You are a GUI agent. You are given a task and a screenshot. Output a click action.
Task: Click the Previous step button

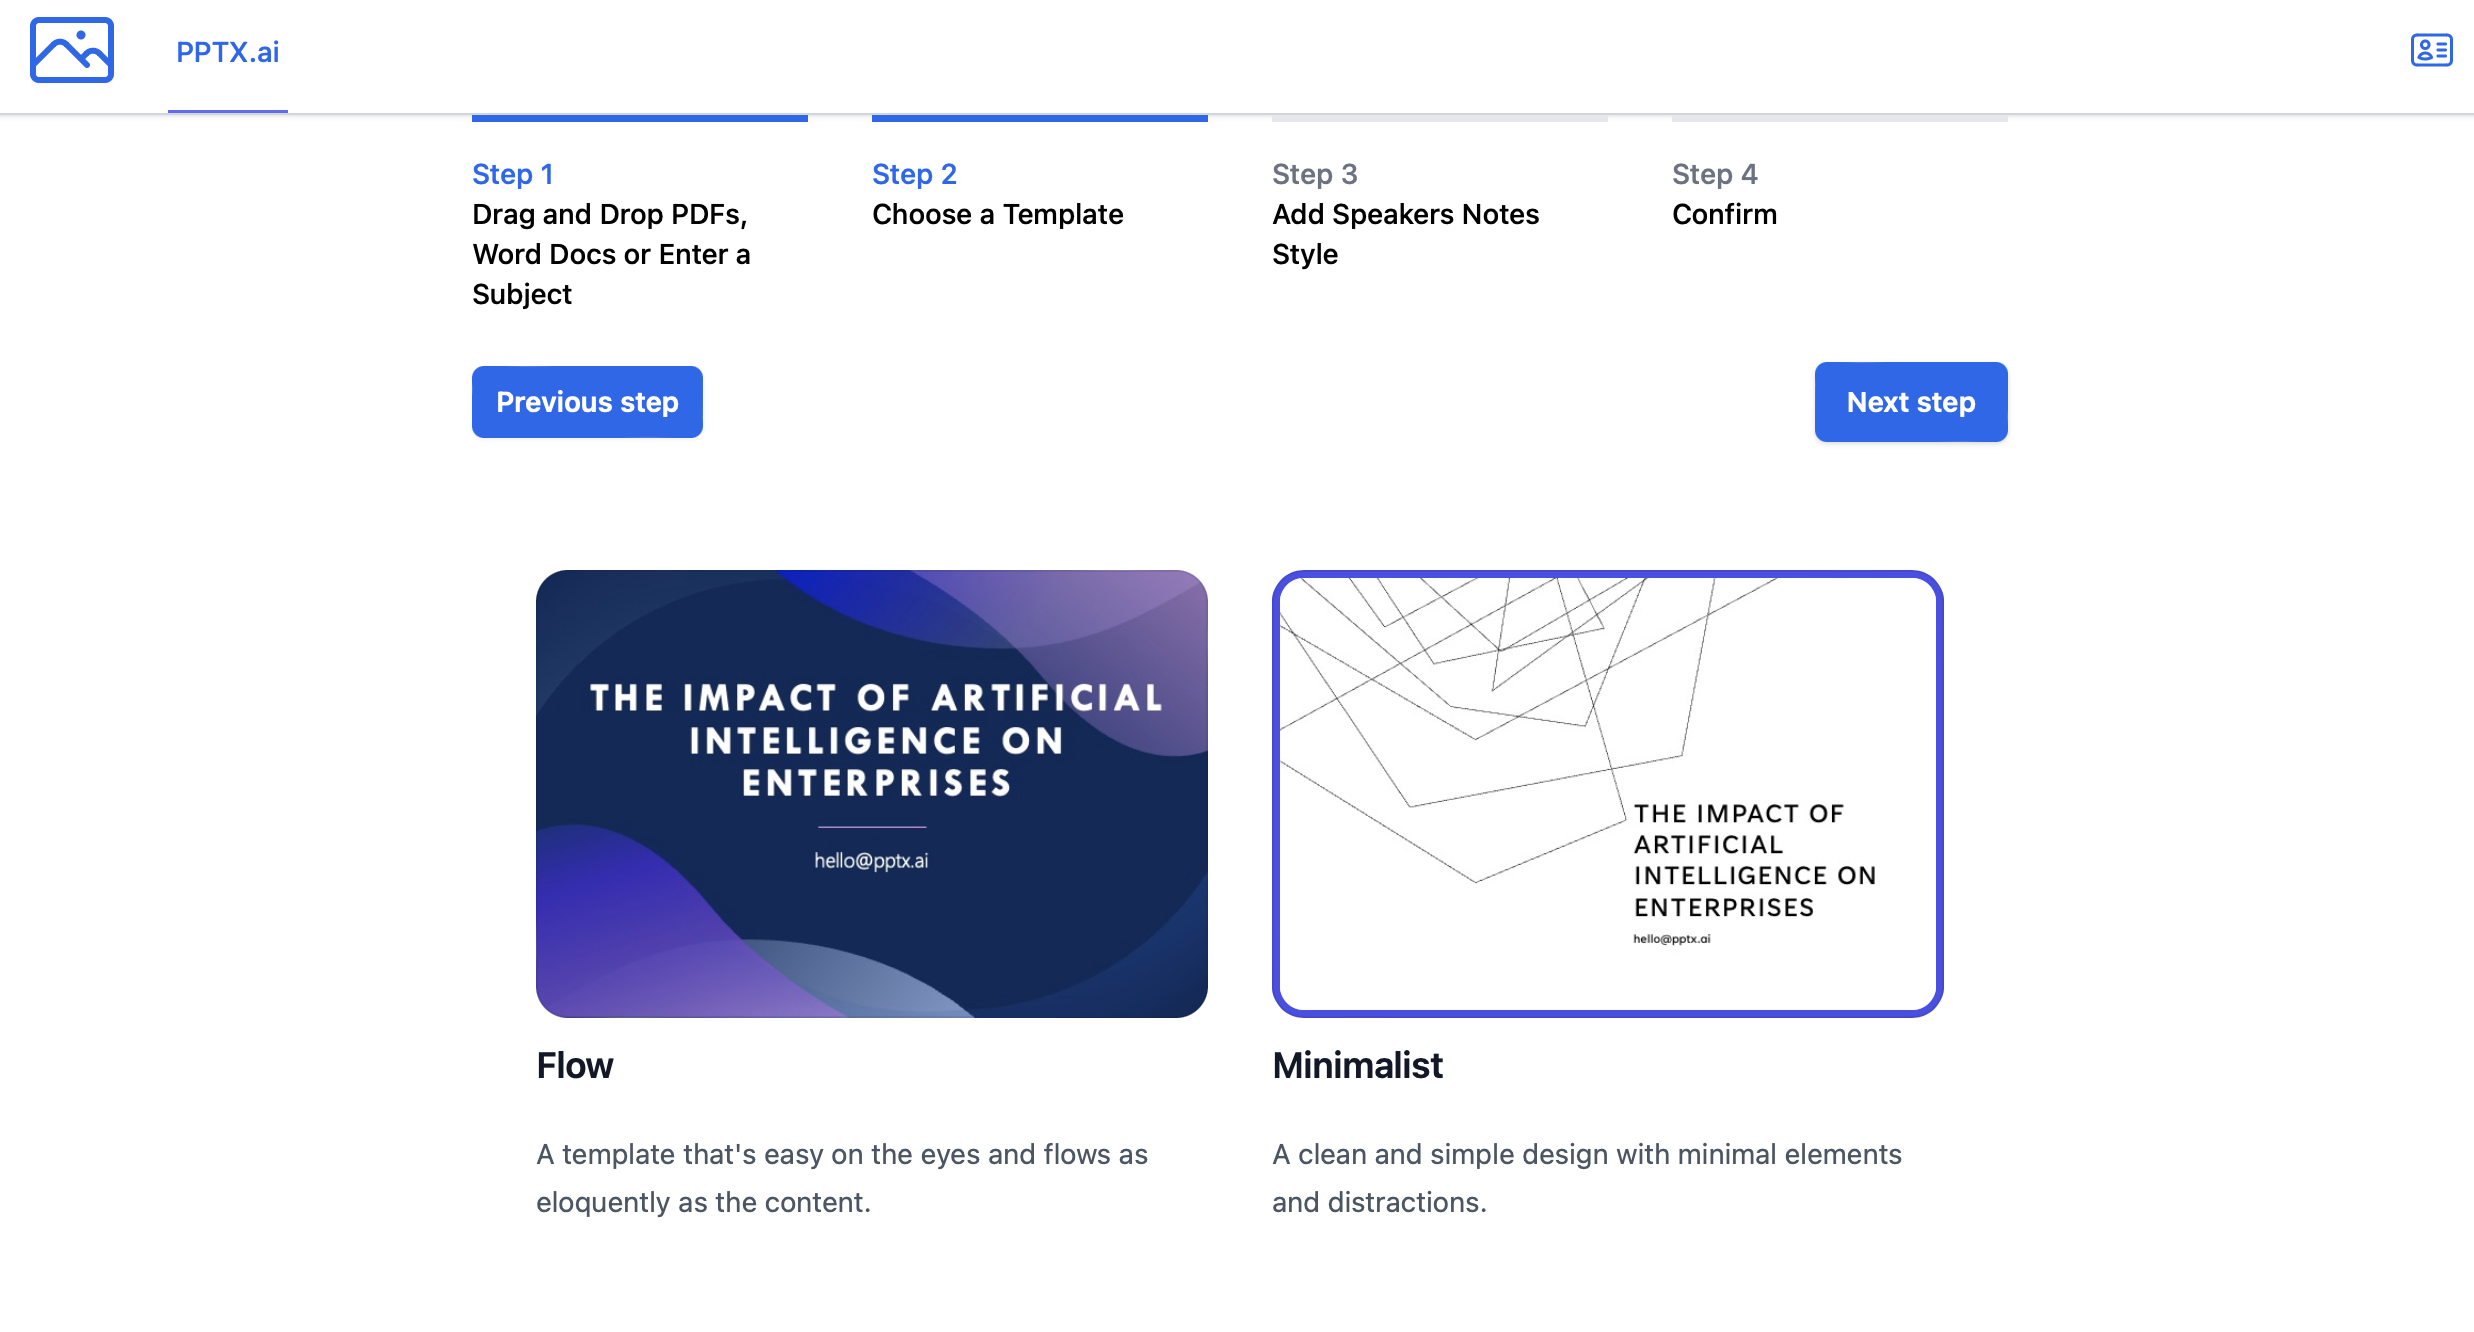[x=587, y=402]
